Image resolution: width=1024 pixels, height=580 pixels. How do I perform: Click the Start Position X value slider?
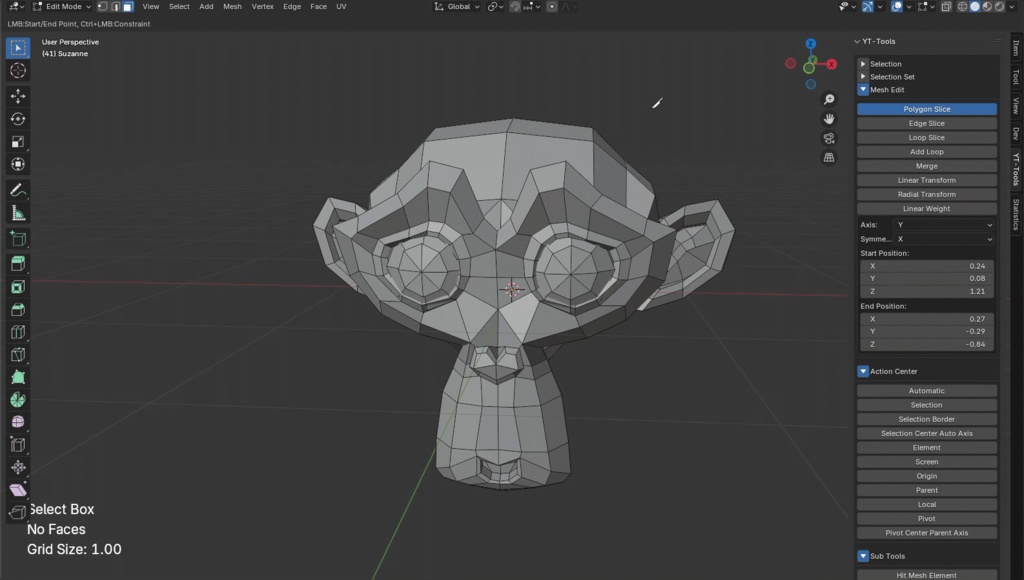coord(926,266)
